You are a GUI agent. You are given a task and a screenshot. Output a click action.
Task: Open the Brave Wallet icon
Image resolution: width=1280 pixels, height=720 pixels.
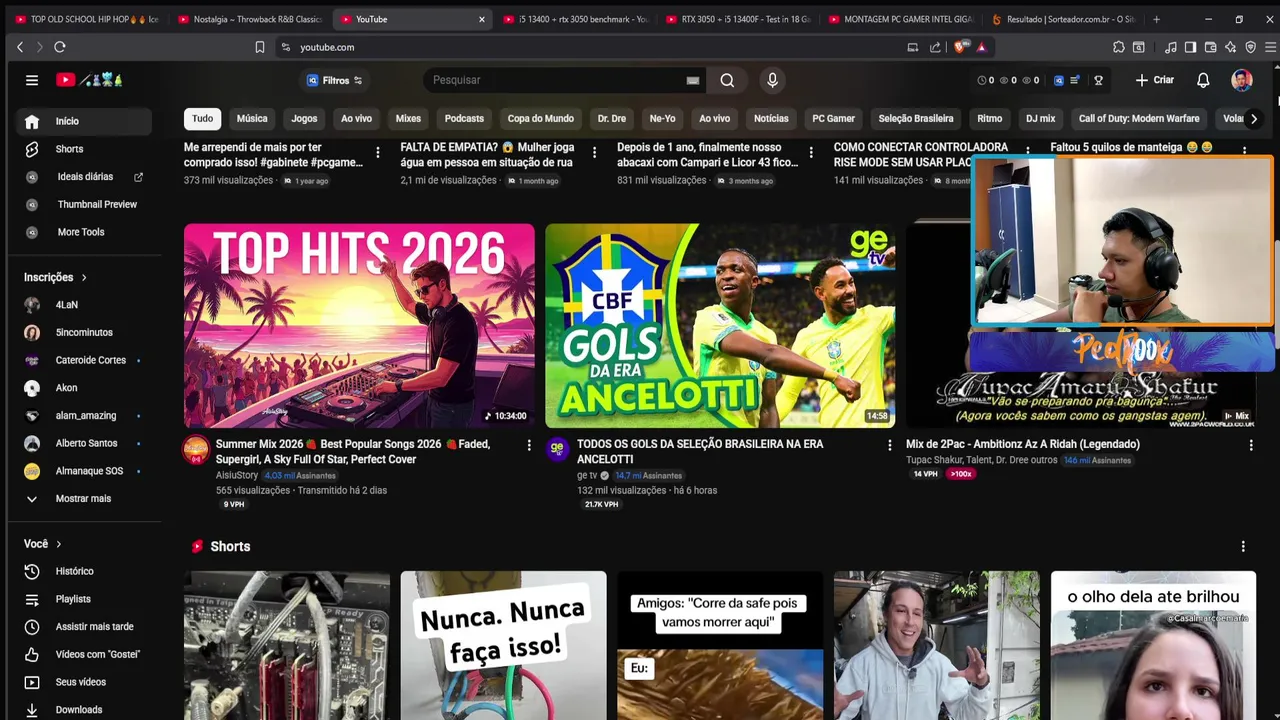point(1210,47)
